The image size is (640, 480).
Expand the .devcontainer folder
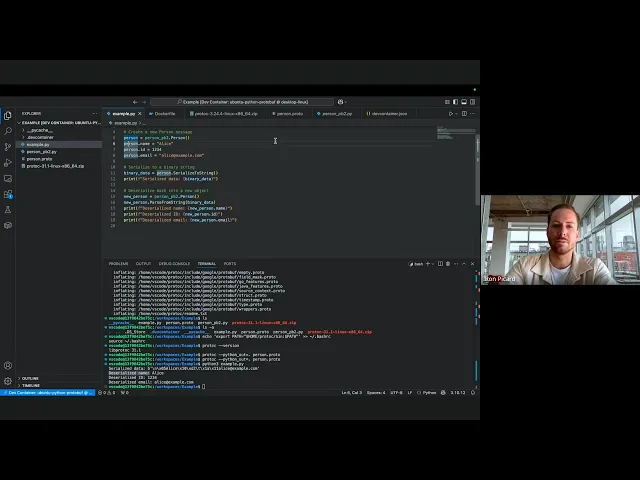point(40,138)
